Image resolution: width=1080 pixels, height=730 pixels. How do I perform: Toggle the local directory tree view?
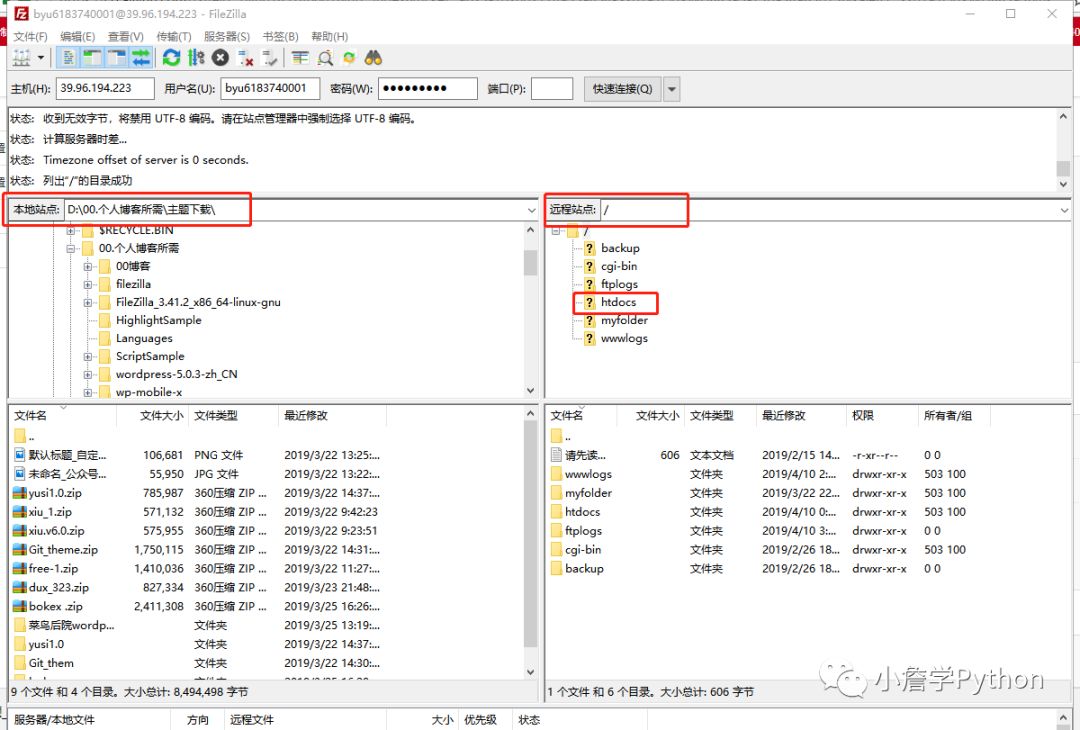[x=92, y=58]
